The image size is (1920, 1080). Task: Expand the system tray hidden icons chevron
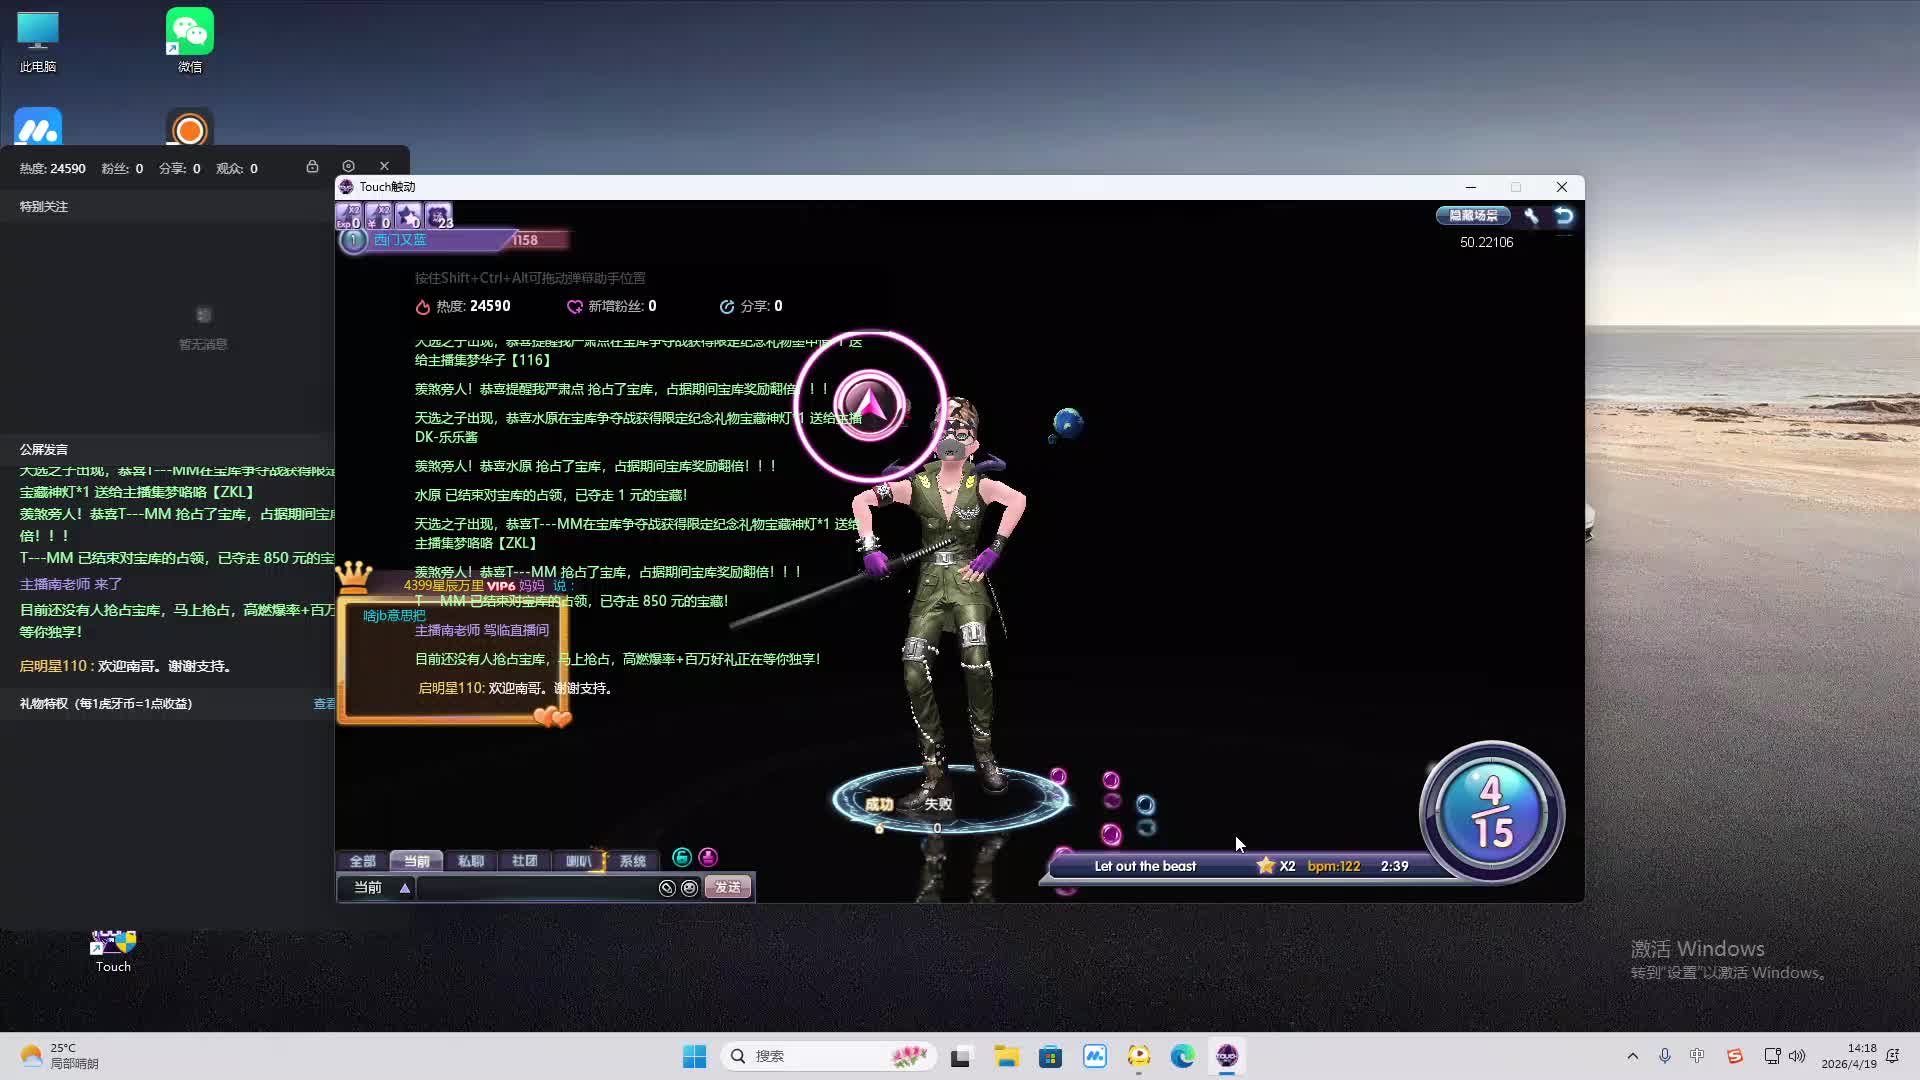coord(1633,1056)
